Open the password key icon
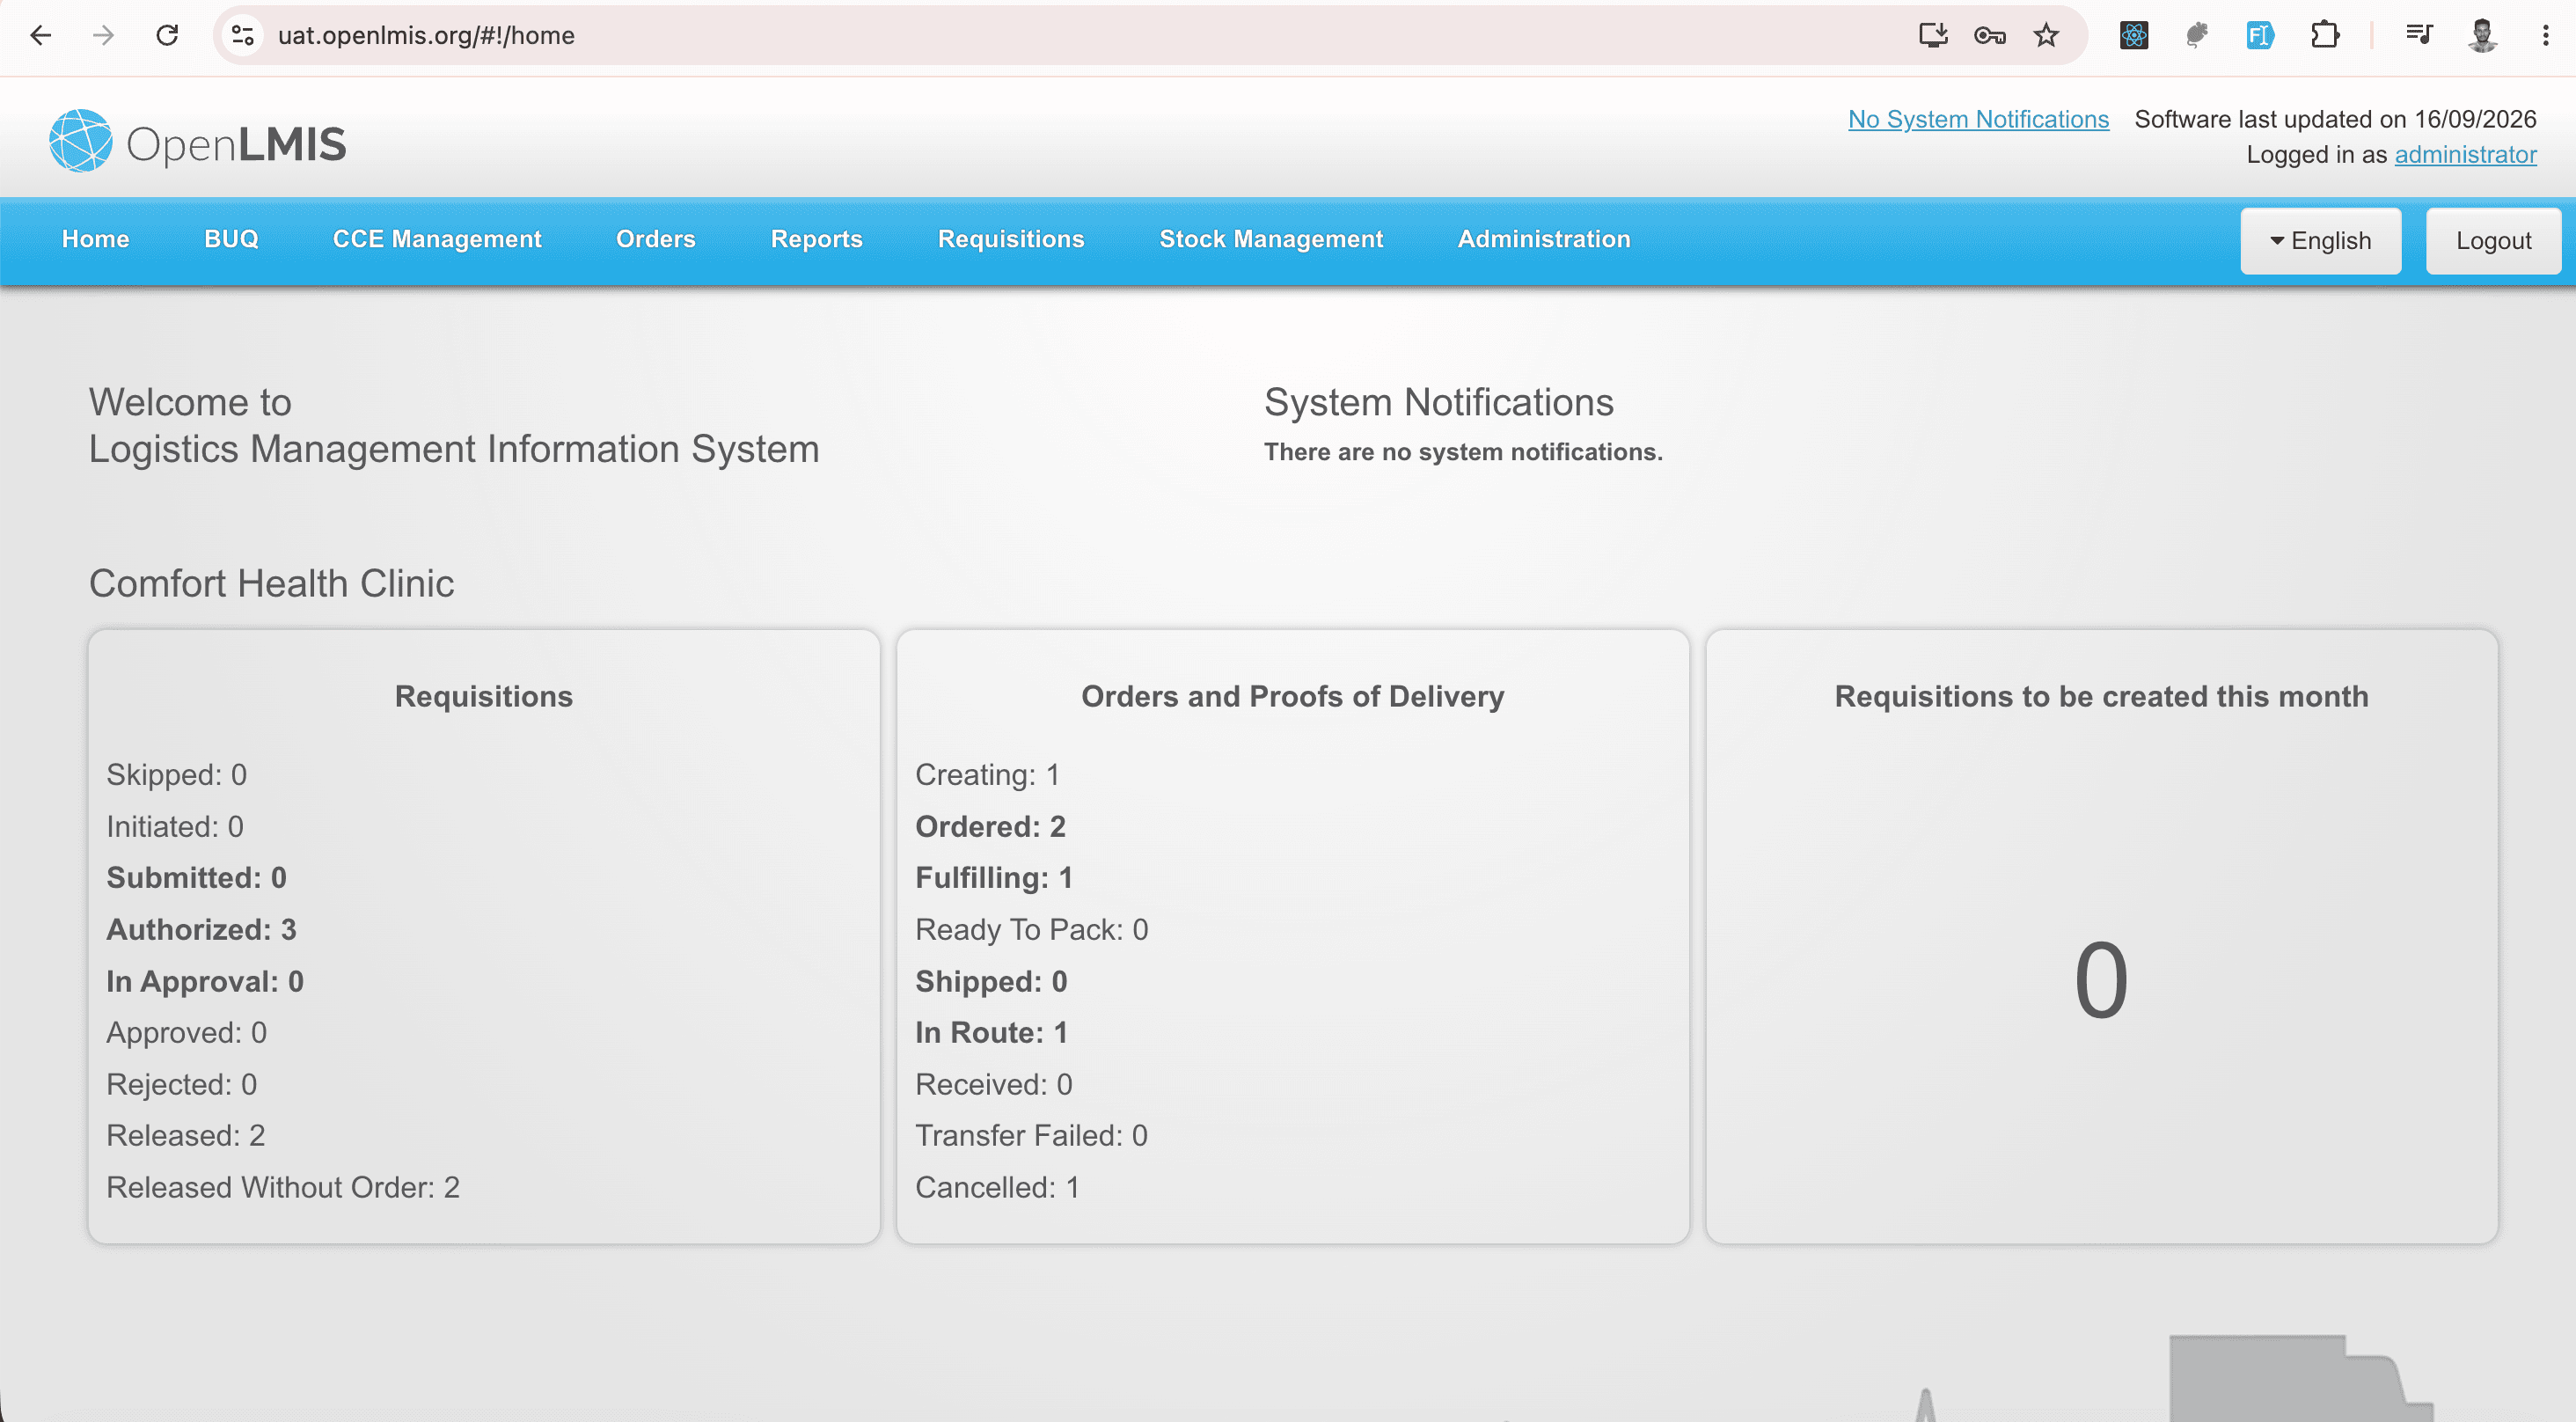This screenshot has width=2576, height=1422. coord(1990,36)
